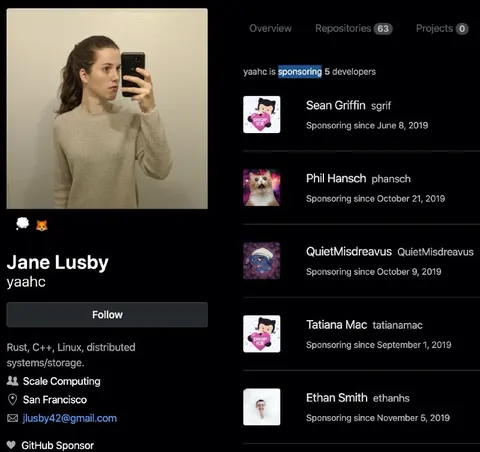Viewport: 480px width, 452px height.
Task: Open Tatiana Mac's avatar thumbnail
Action: (x=262, y=334)
